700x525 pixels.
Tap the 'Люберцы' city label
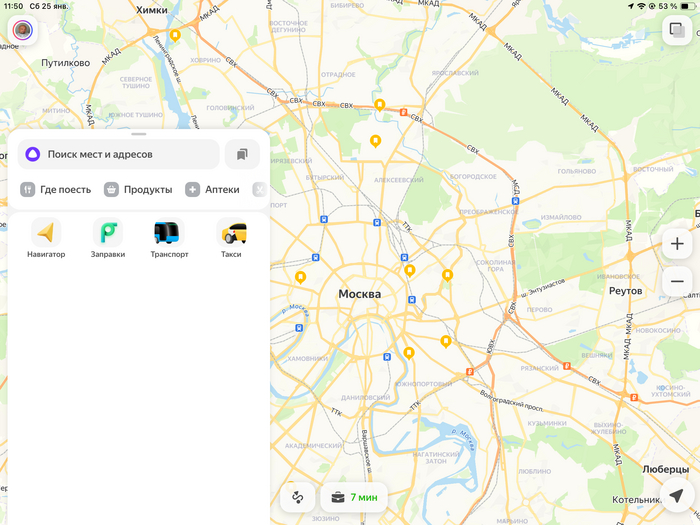pyautogui.click(x=665, y=470)
